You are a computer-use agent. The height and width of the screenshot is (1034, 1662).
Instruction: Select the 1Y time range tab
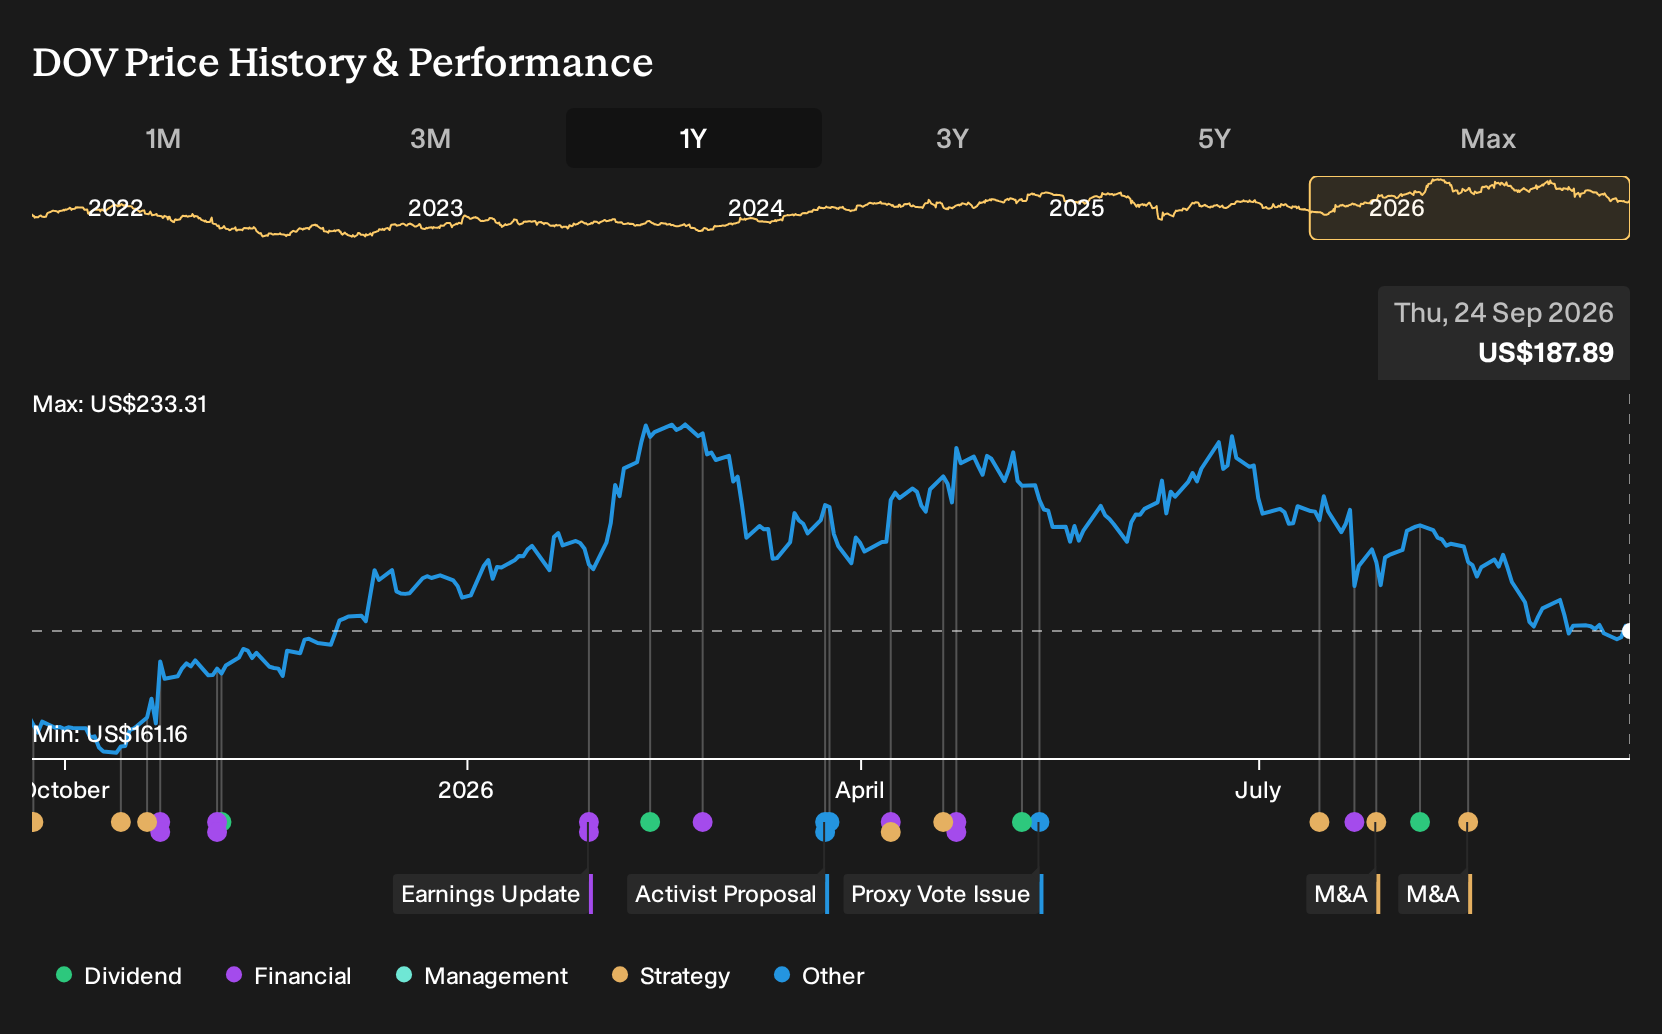coord(694,138)
